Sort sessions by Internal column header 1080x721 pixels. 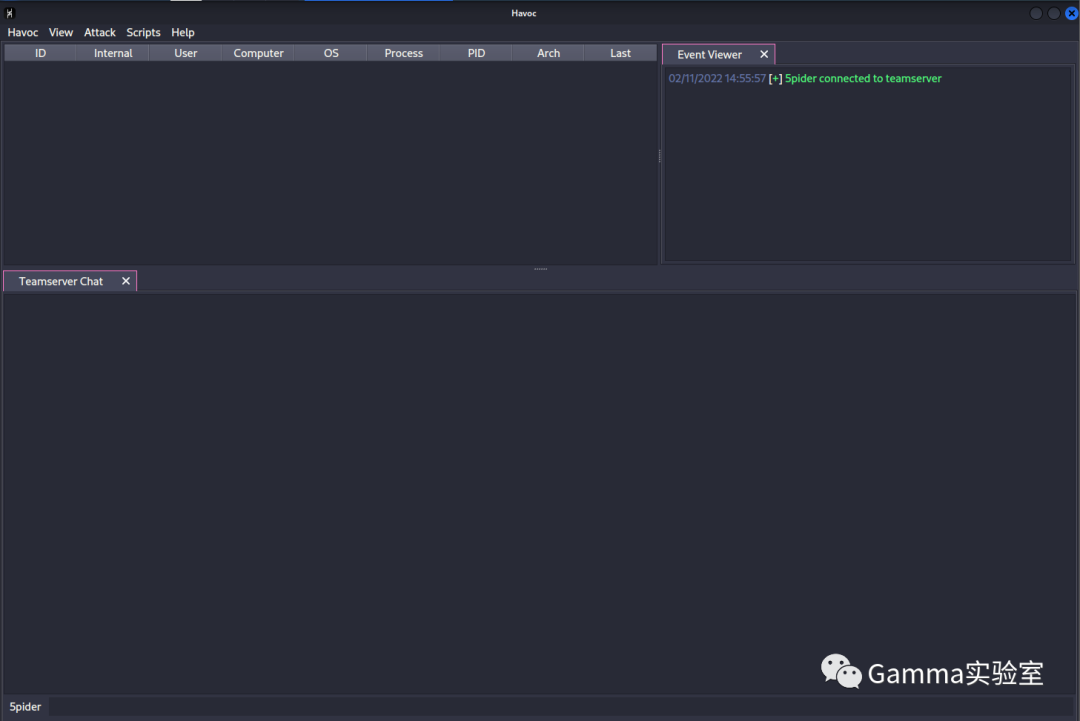coord(113,53)
